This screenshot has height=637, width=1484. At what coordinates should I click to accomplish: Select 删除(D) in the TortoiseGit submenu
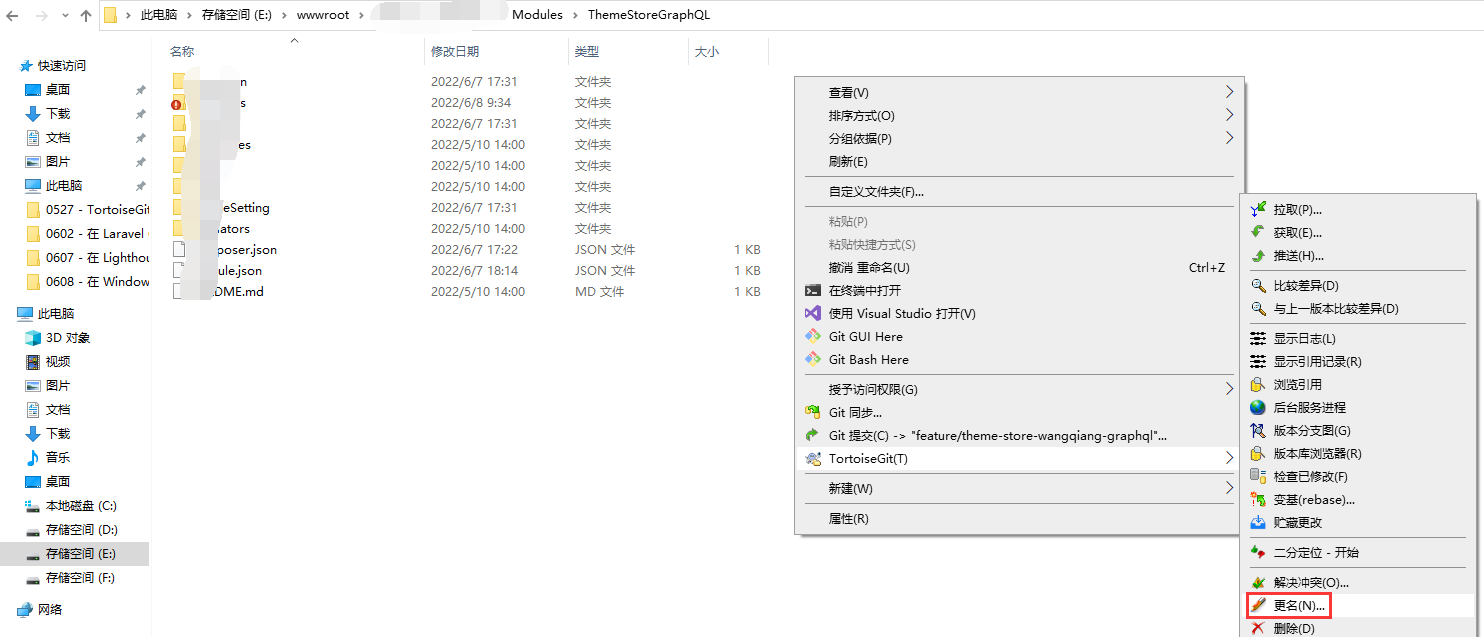click(x=1294, y=628)
